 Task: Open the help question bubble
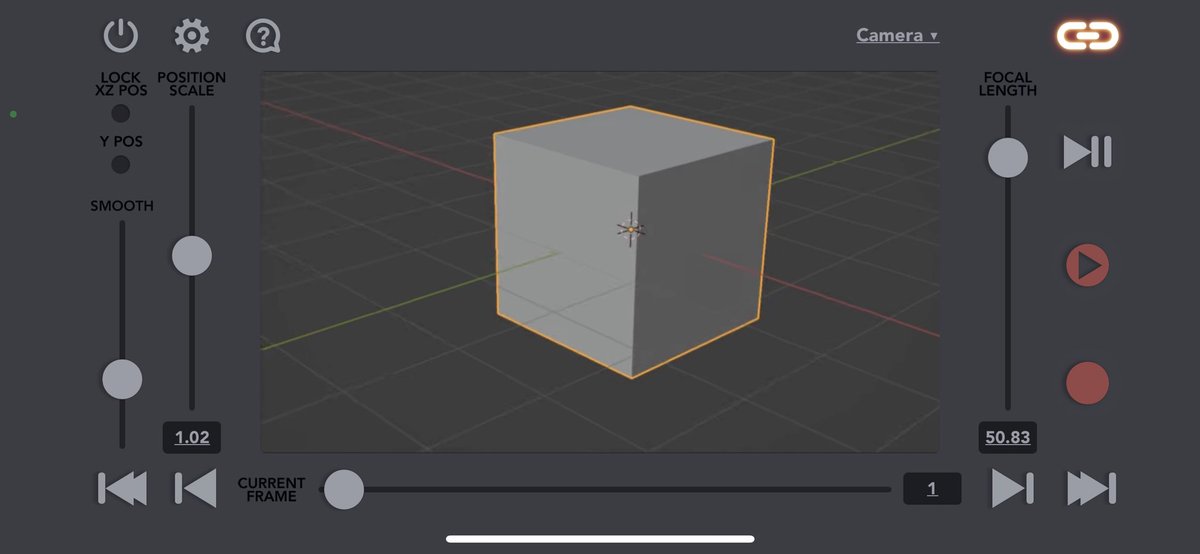click(263, 37)
